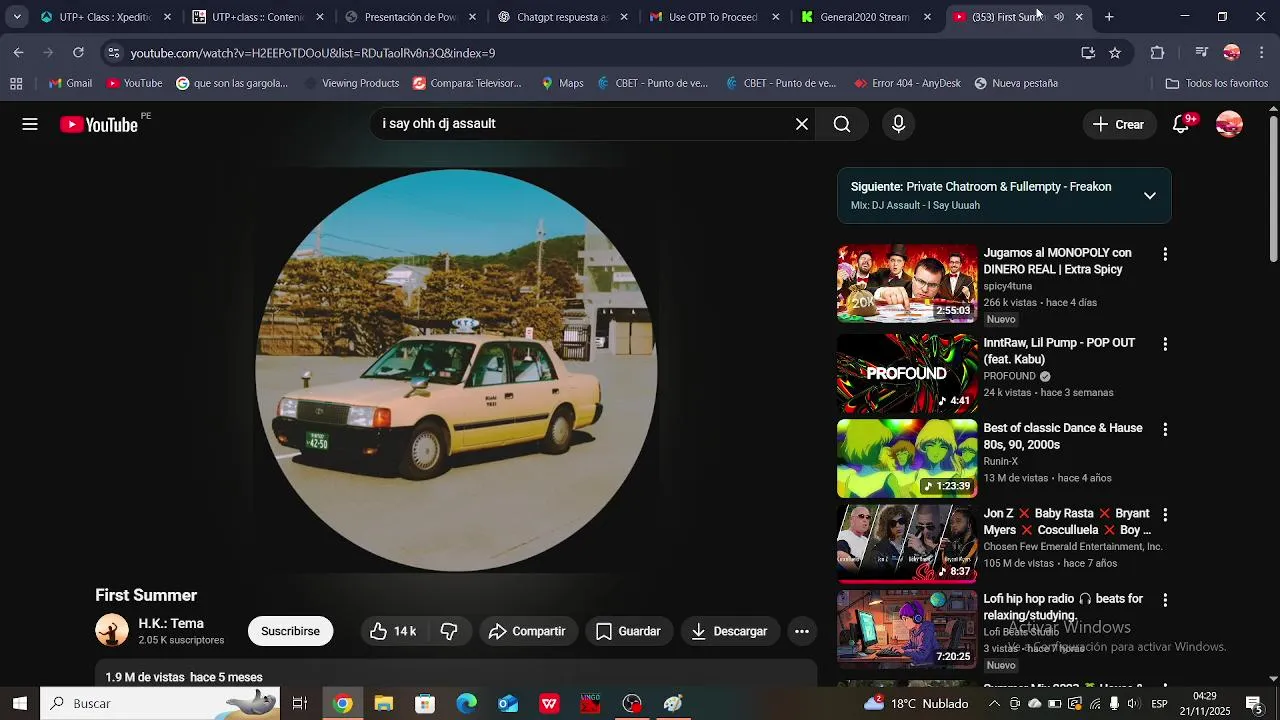Open options for Best of classic Dance video
The width and height of the screenshot is (1280, 720).
(1164, 429)
